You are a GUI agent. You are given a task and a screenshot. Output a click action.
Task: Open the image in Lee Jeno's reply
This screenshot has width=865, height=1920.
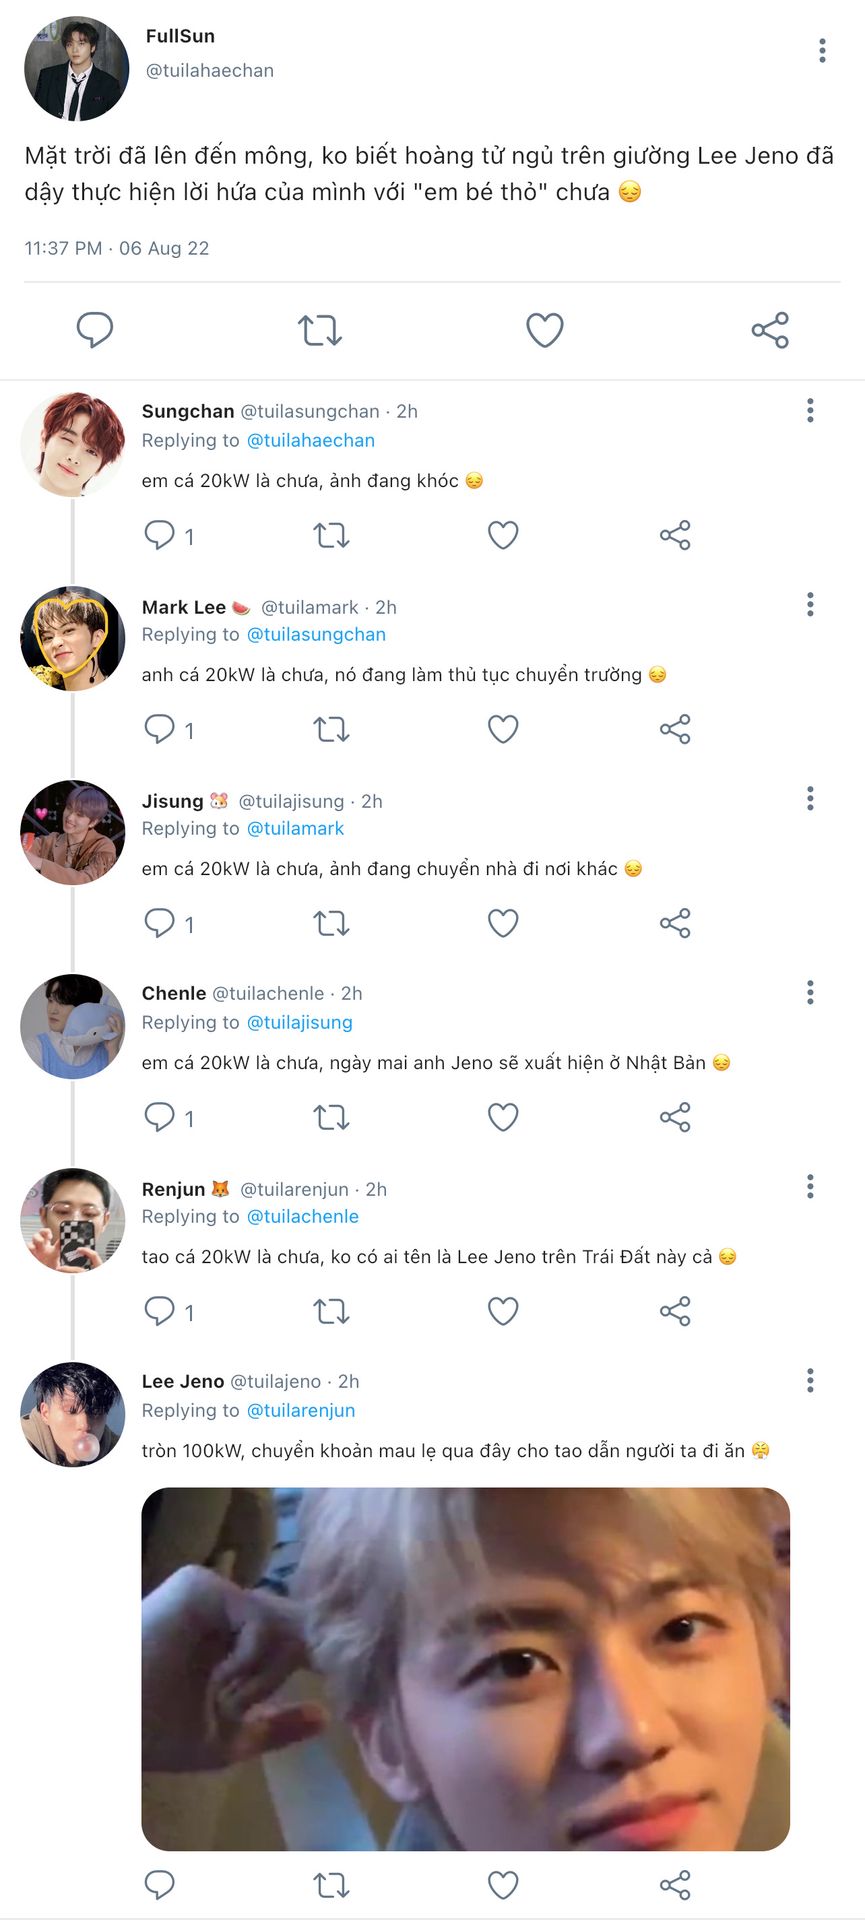(466, 1668)
